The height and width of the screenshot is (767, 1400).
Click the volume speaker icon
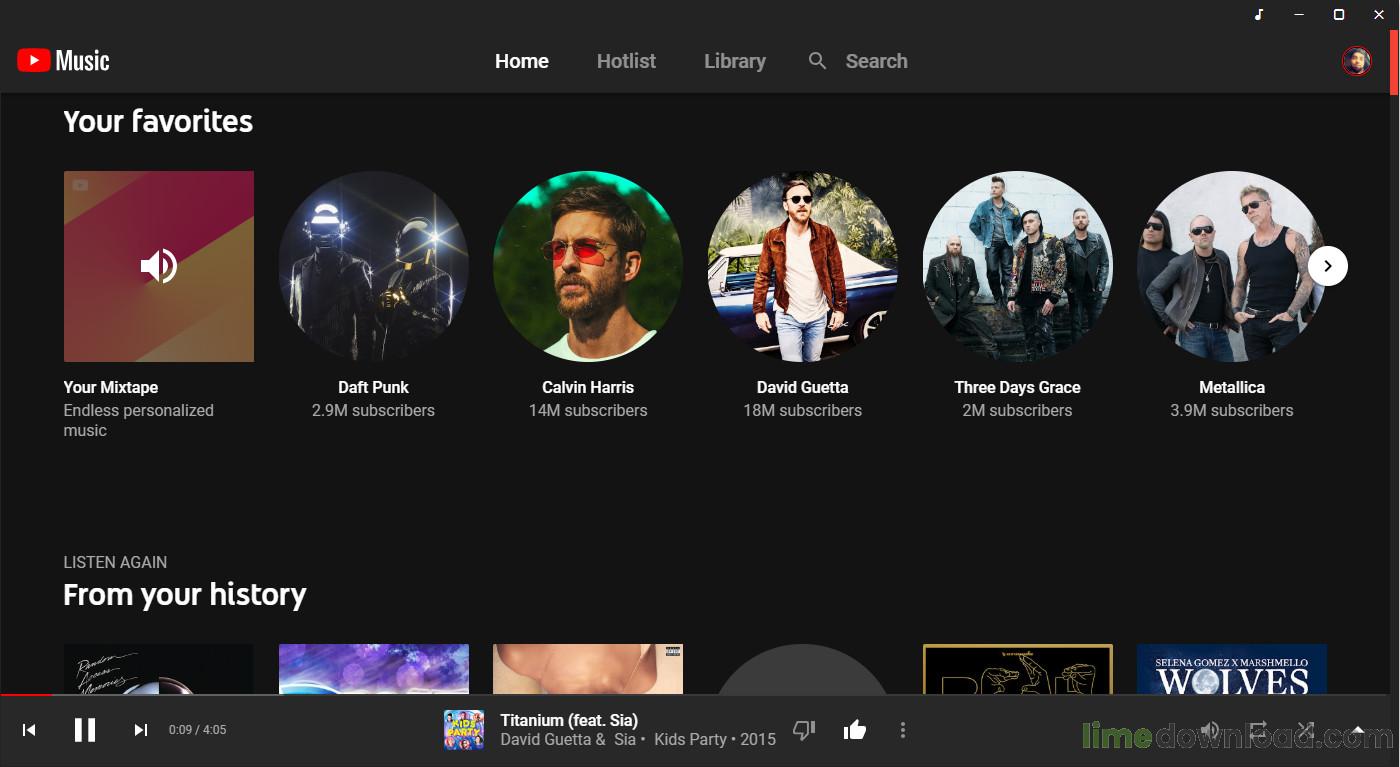pyautogui.click(x=1210, y=730)
